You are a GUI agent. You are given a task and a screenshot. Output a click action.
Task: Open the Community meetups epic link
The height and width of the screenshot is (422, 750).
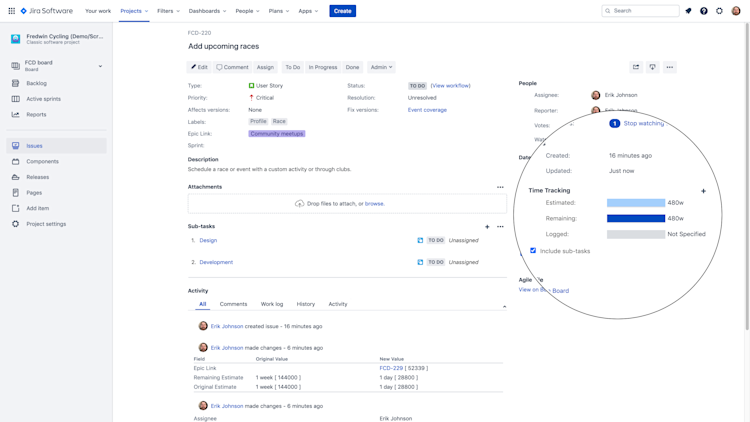coord(276,134)
